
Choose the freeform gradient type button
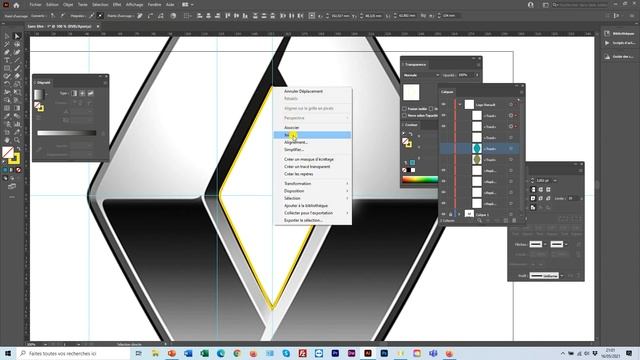[91, 93]
